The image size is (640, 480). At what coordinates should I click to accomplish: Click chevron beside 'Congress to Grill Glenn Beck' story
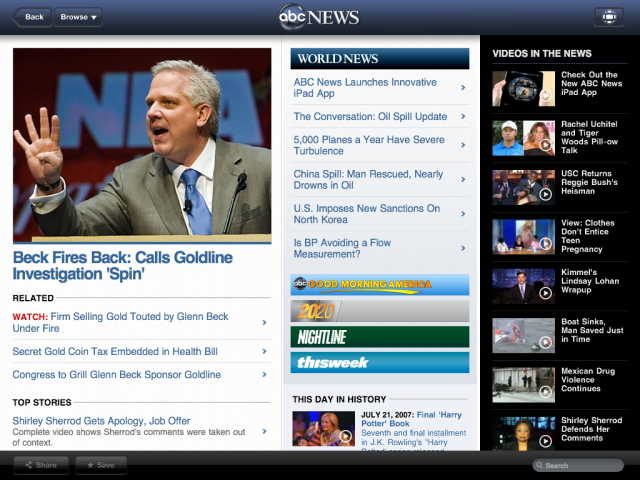tap(264, 375)
